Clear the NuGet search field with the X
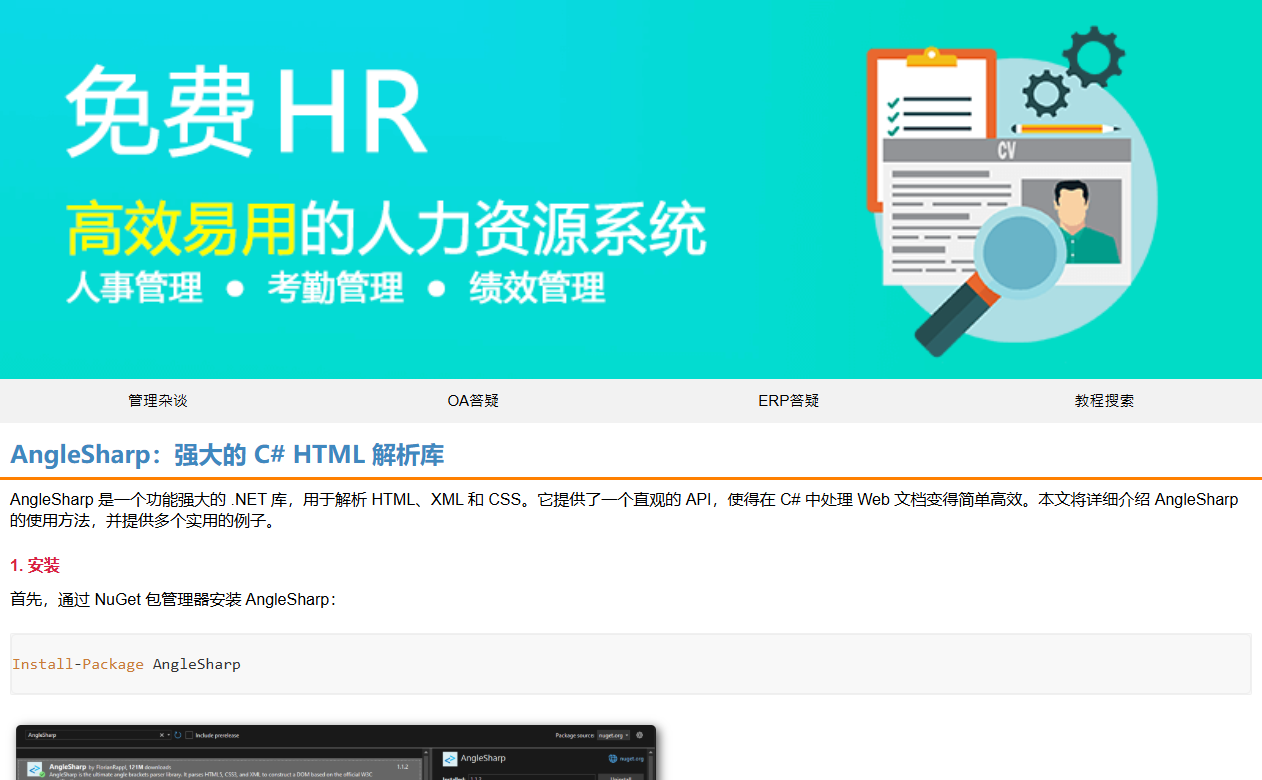 tap(162, 735)
